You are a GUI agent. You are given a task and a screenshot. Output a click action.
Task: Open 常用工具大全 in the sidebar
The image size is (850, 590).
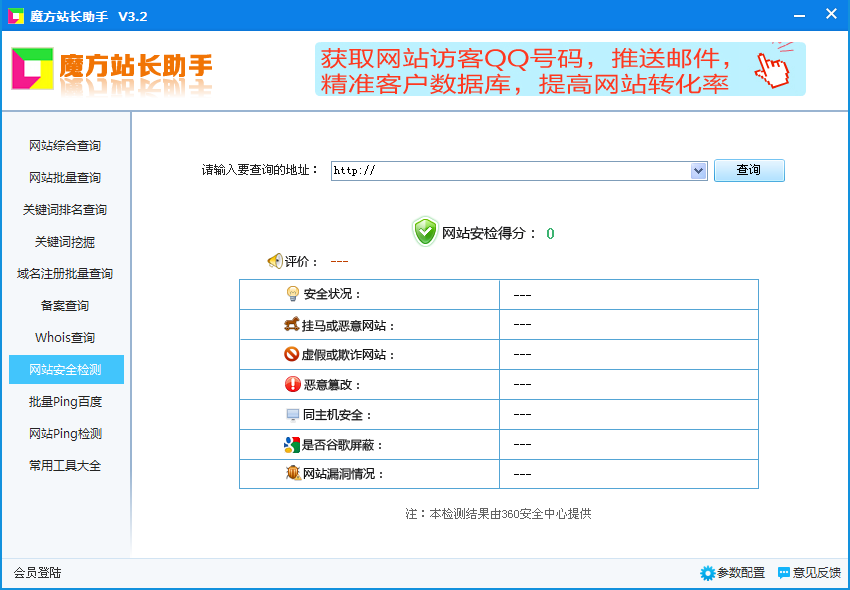[x=65, y=465]
